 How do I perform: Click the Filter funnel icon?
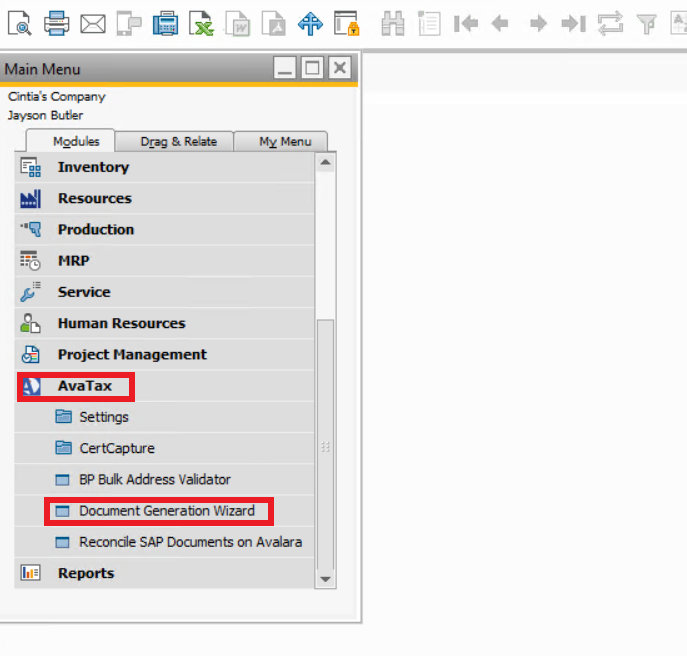647,24
